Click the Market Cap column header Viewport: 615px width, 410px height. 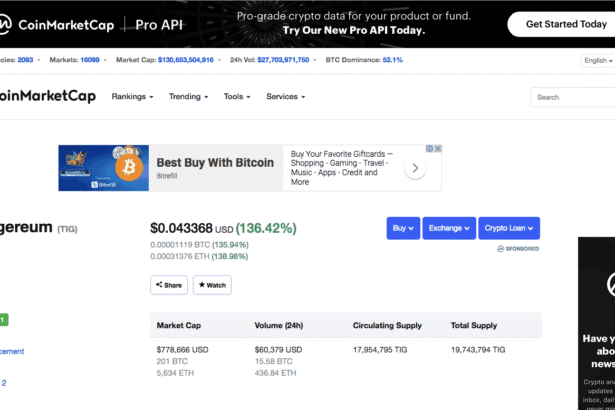(179, 325)
